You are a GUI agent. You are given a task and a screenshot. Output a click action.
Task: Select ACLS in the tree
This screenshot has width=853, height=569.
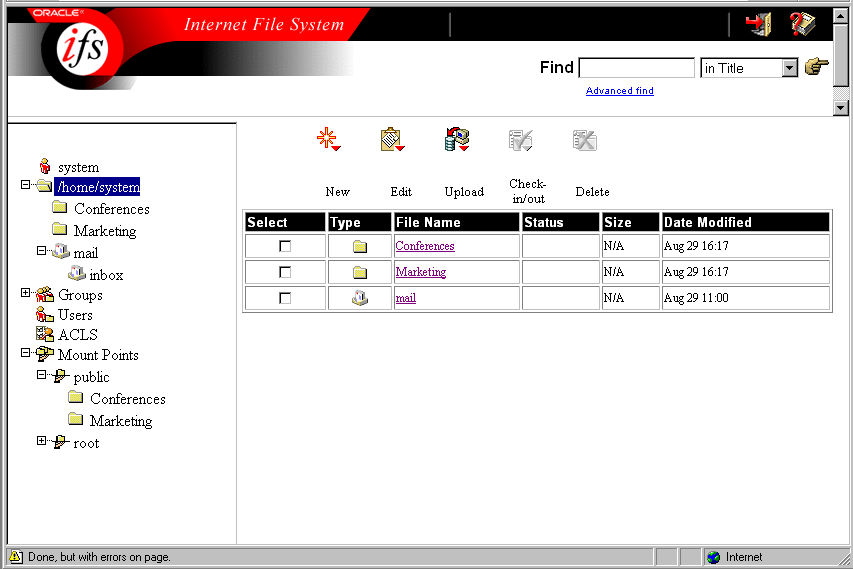78,335
